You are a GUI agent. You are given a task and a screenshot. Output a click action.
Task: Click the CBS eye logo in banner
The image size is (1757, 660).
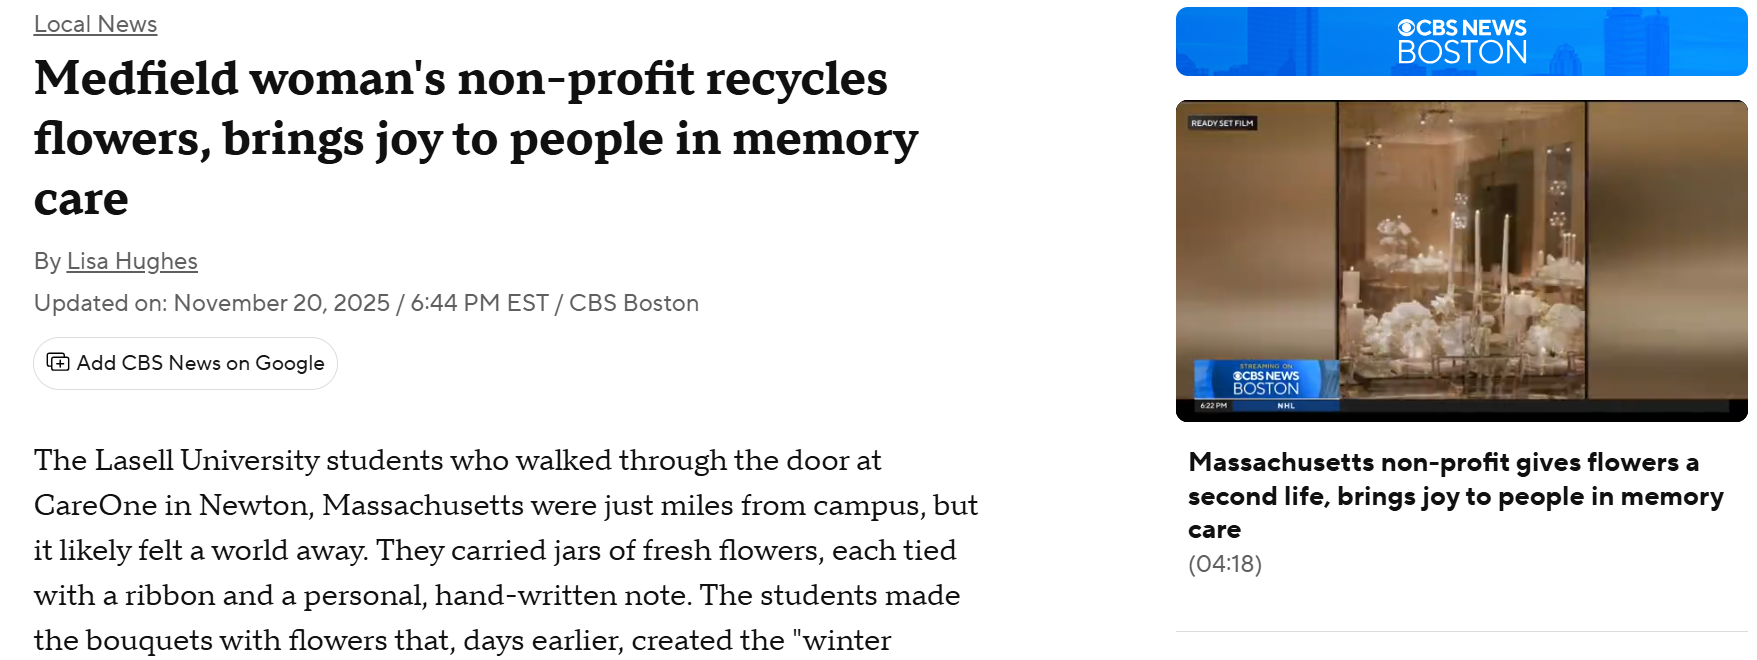1406,28
